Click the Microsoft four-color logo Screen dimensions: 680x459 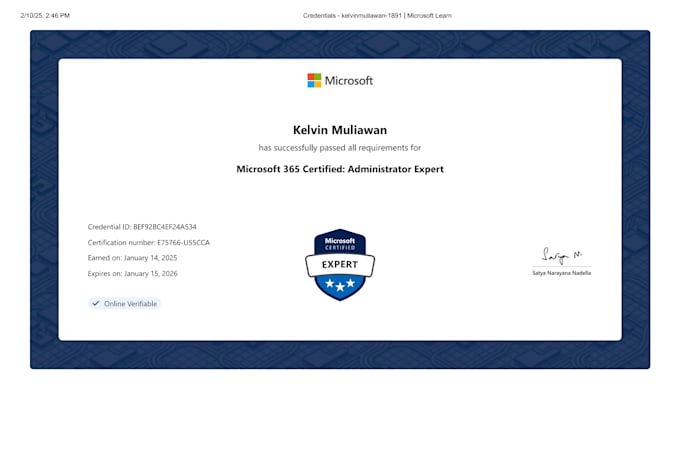tap(314, 80)
